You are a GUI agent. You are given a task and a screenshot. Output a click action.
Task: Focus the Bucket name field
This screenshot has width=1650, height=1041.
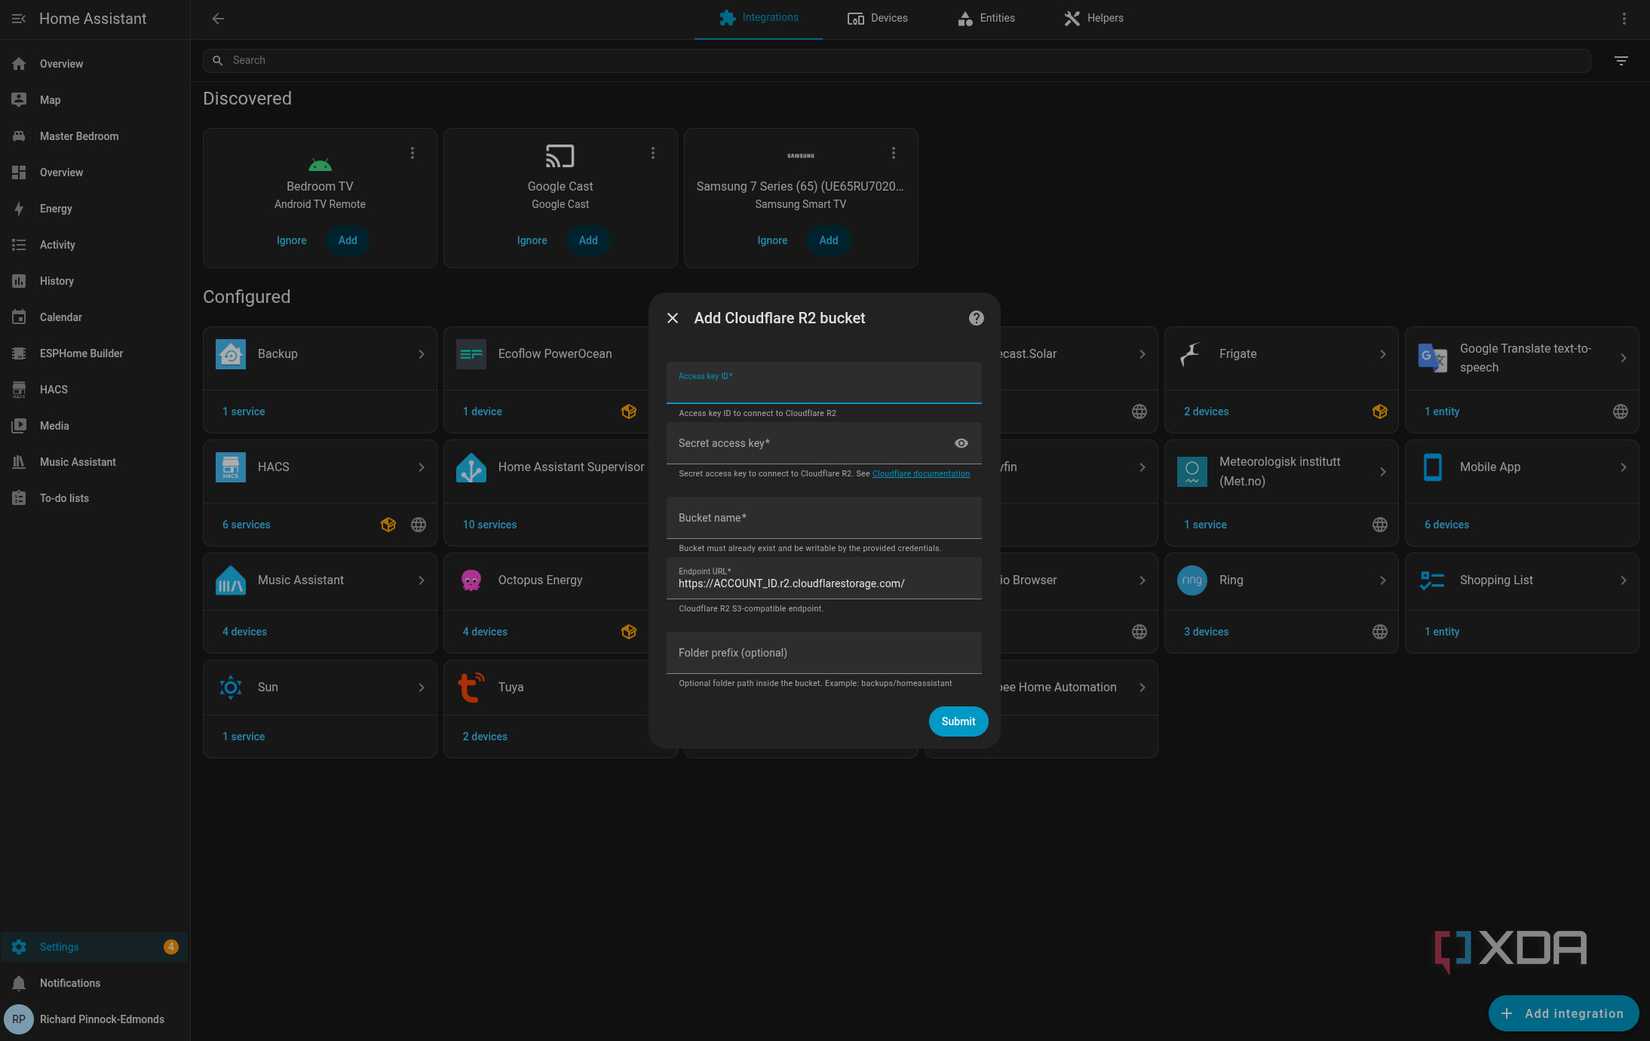(824, 518)
